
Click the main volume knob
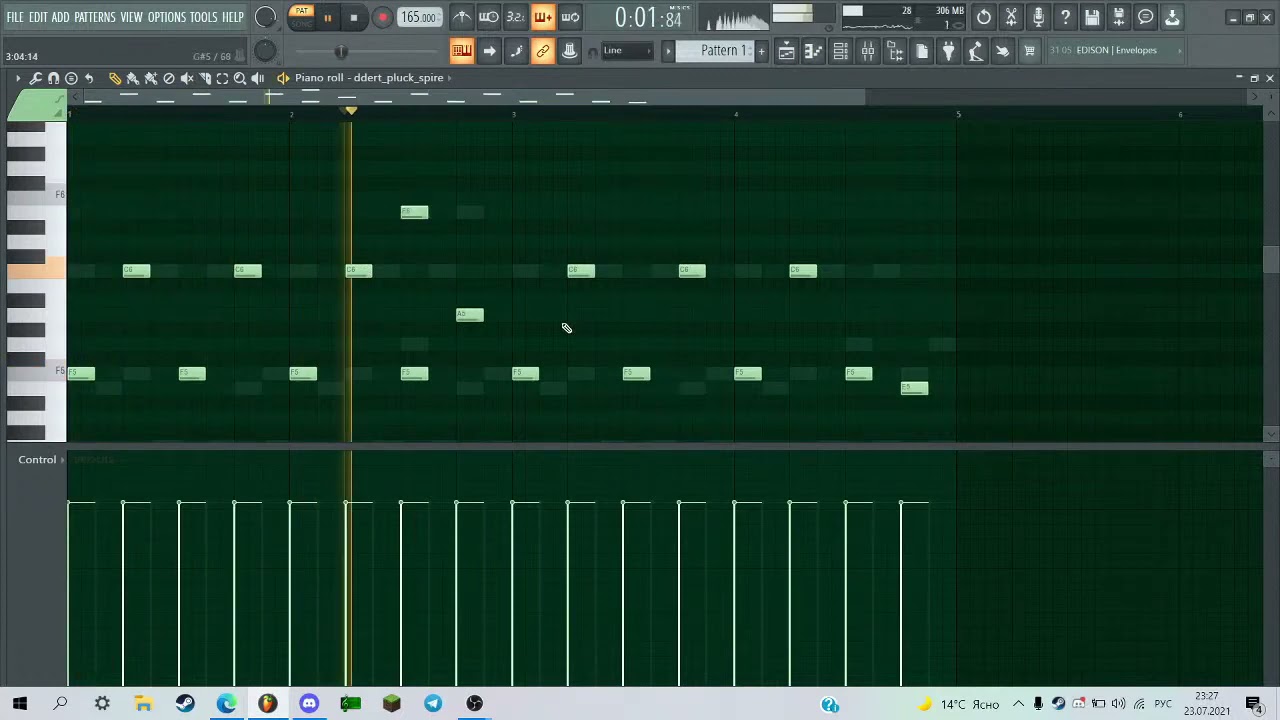click(265, 17)
